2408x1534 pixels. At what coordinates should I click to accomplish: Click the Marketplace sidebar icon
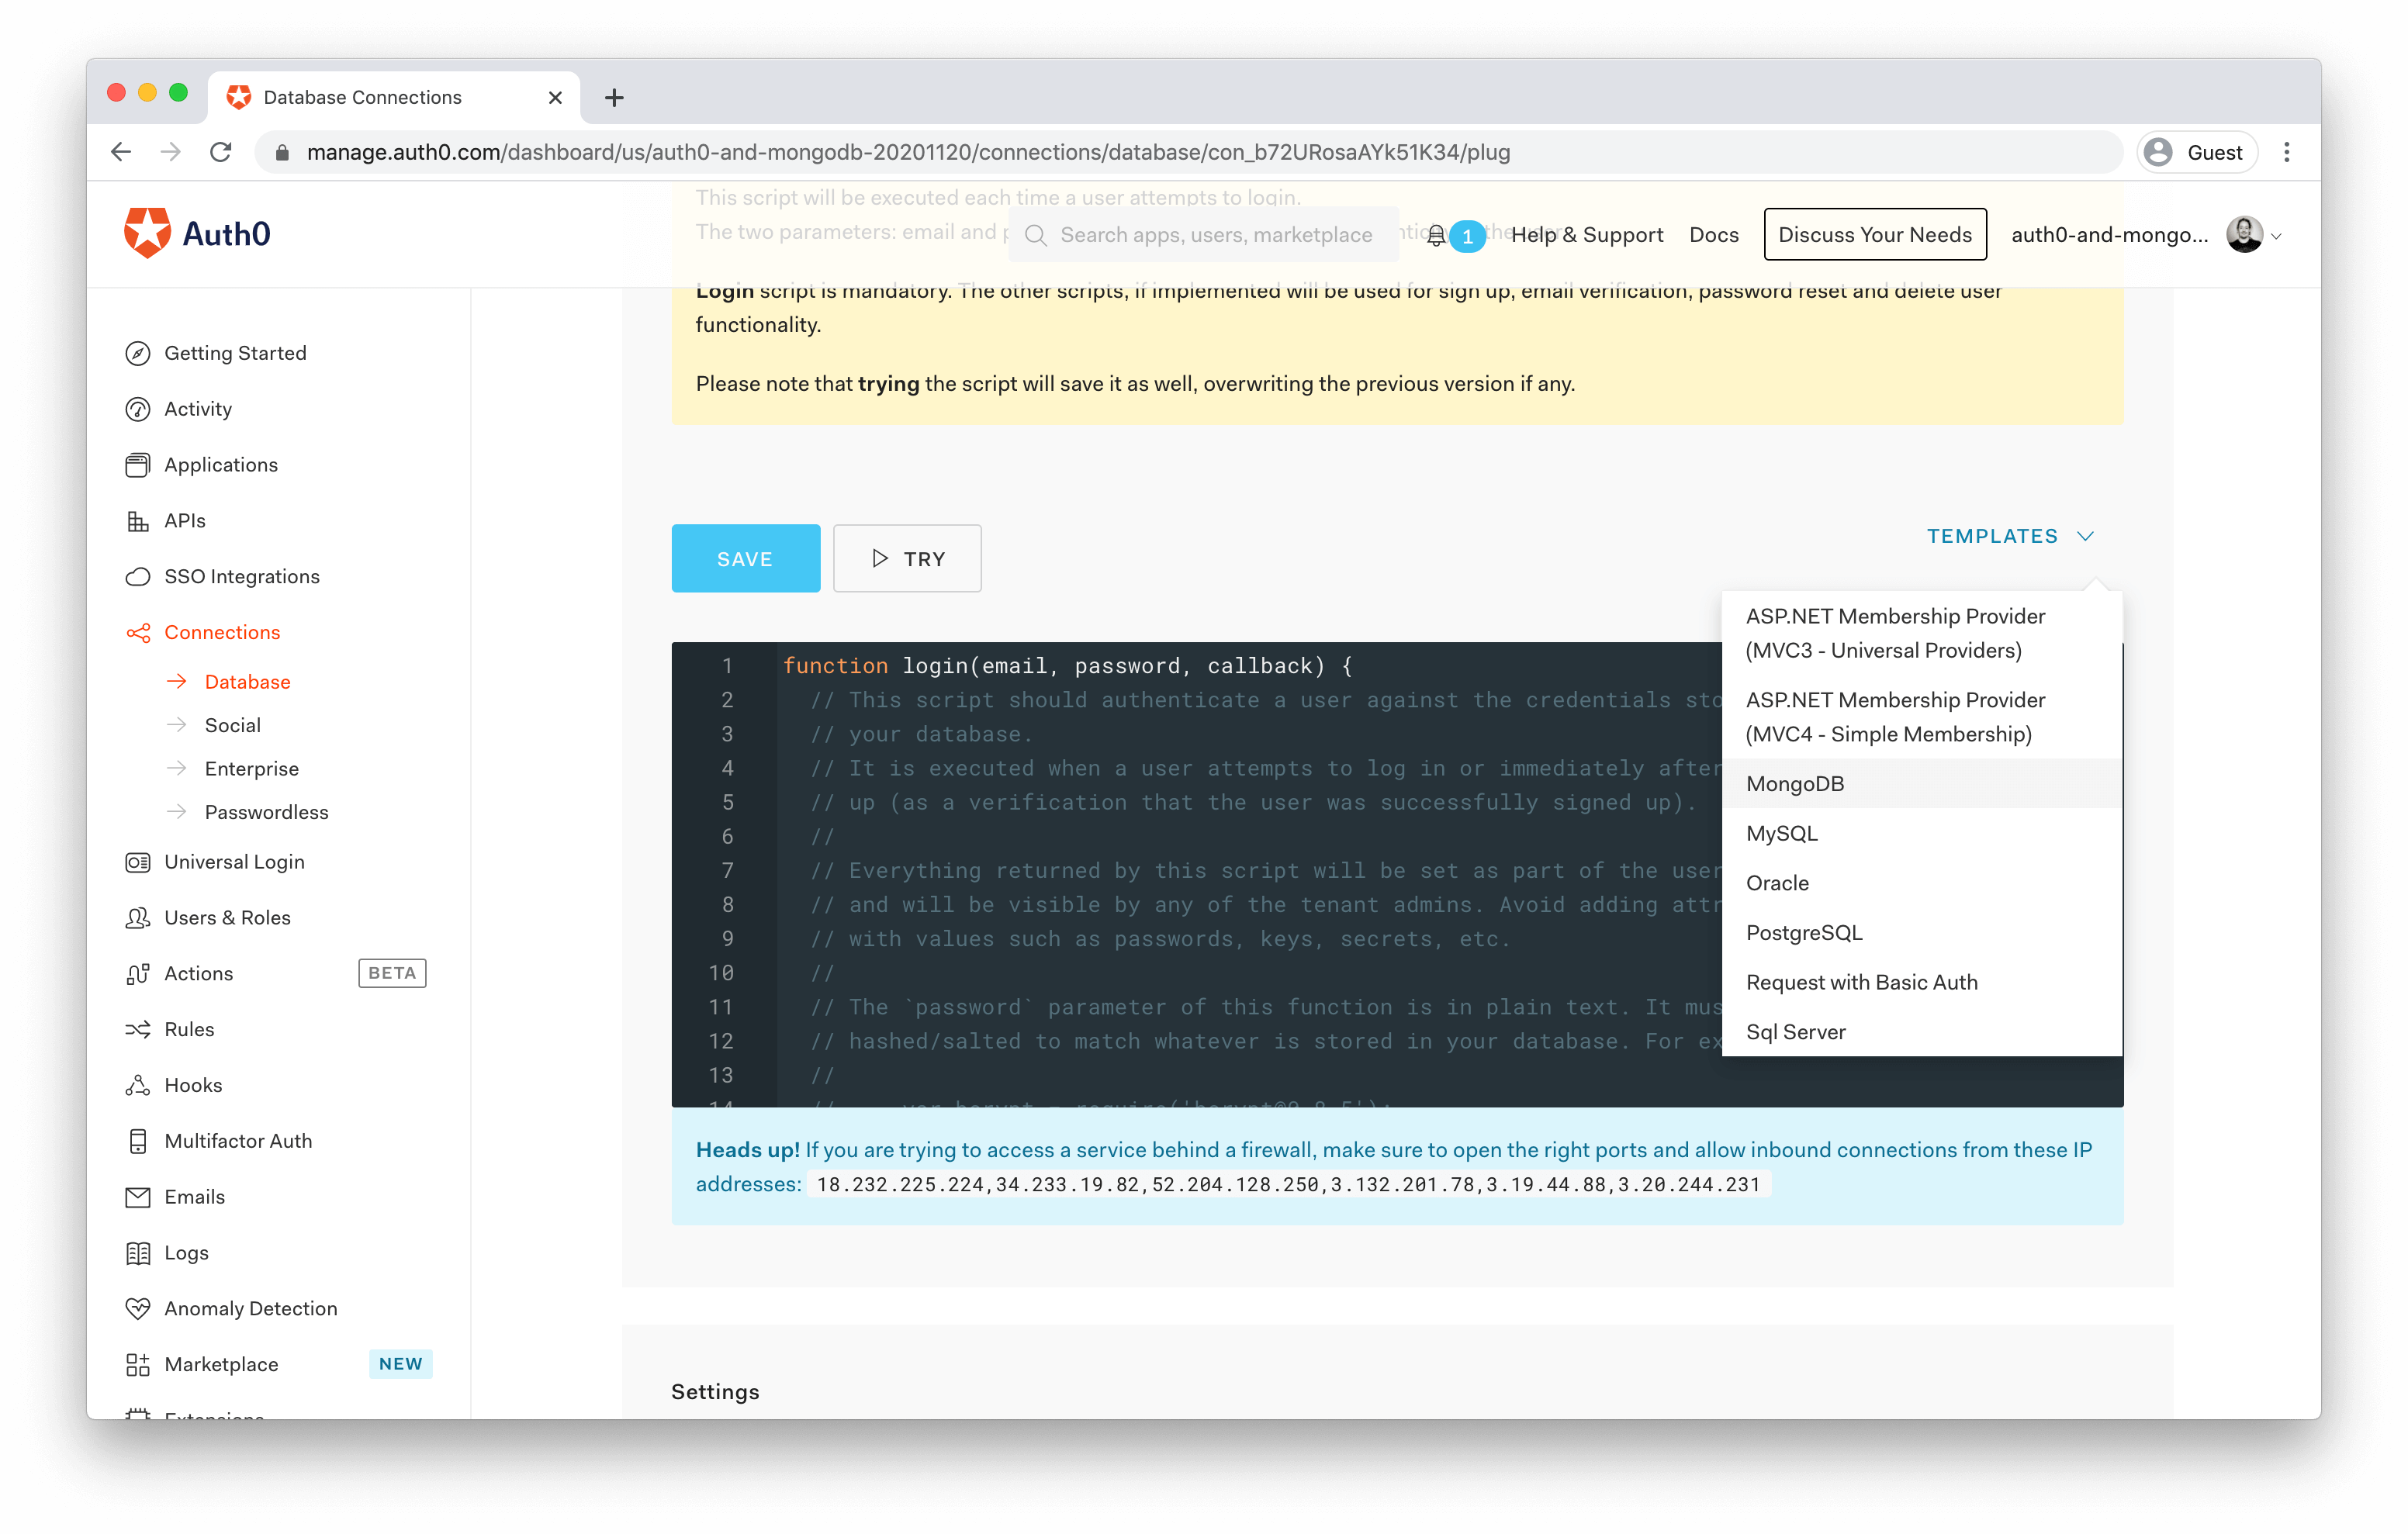point(139,1363)
